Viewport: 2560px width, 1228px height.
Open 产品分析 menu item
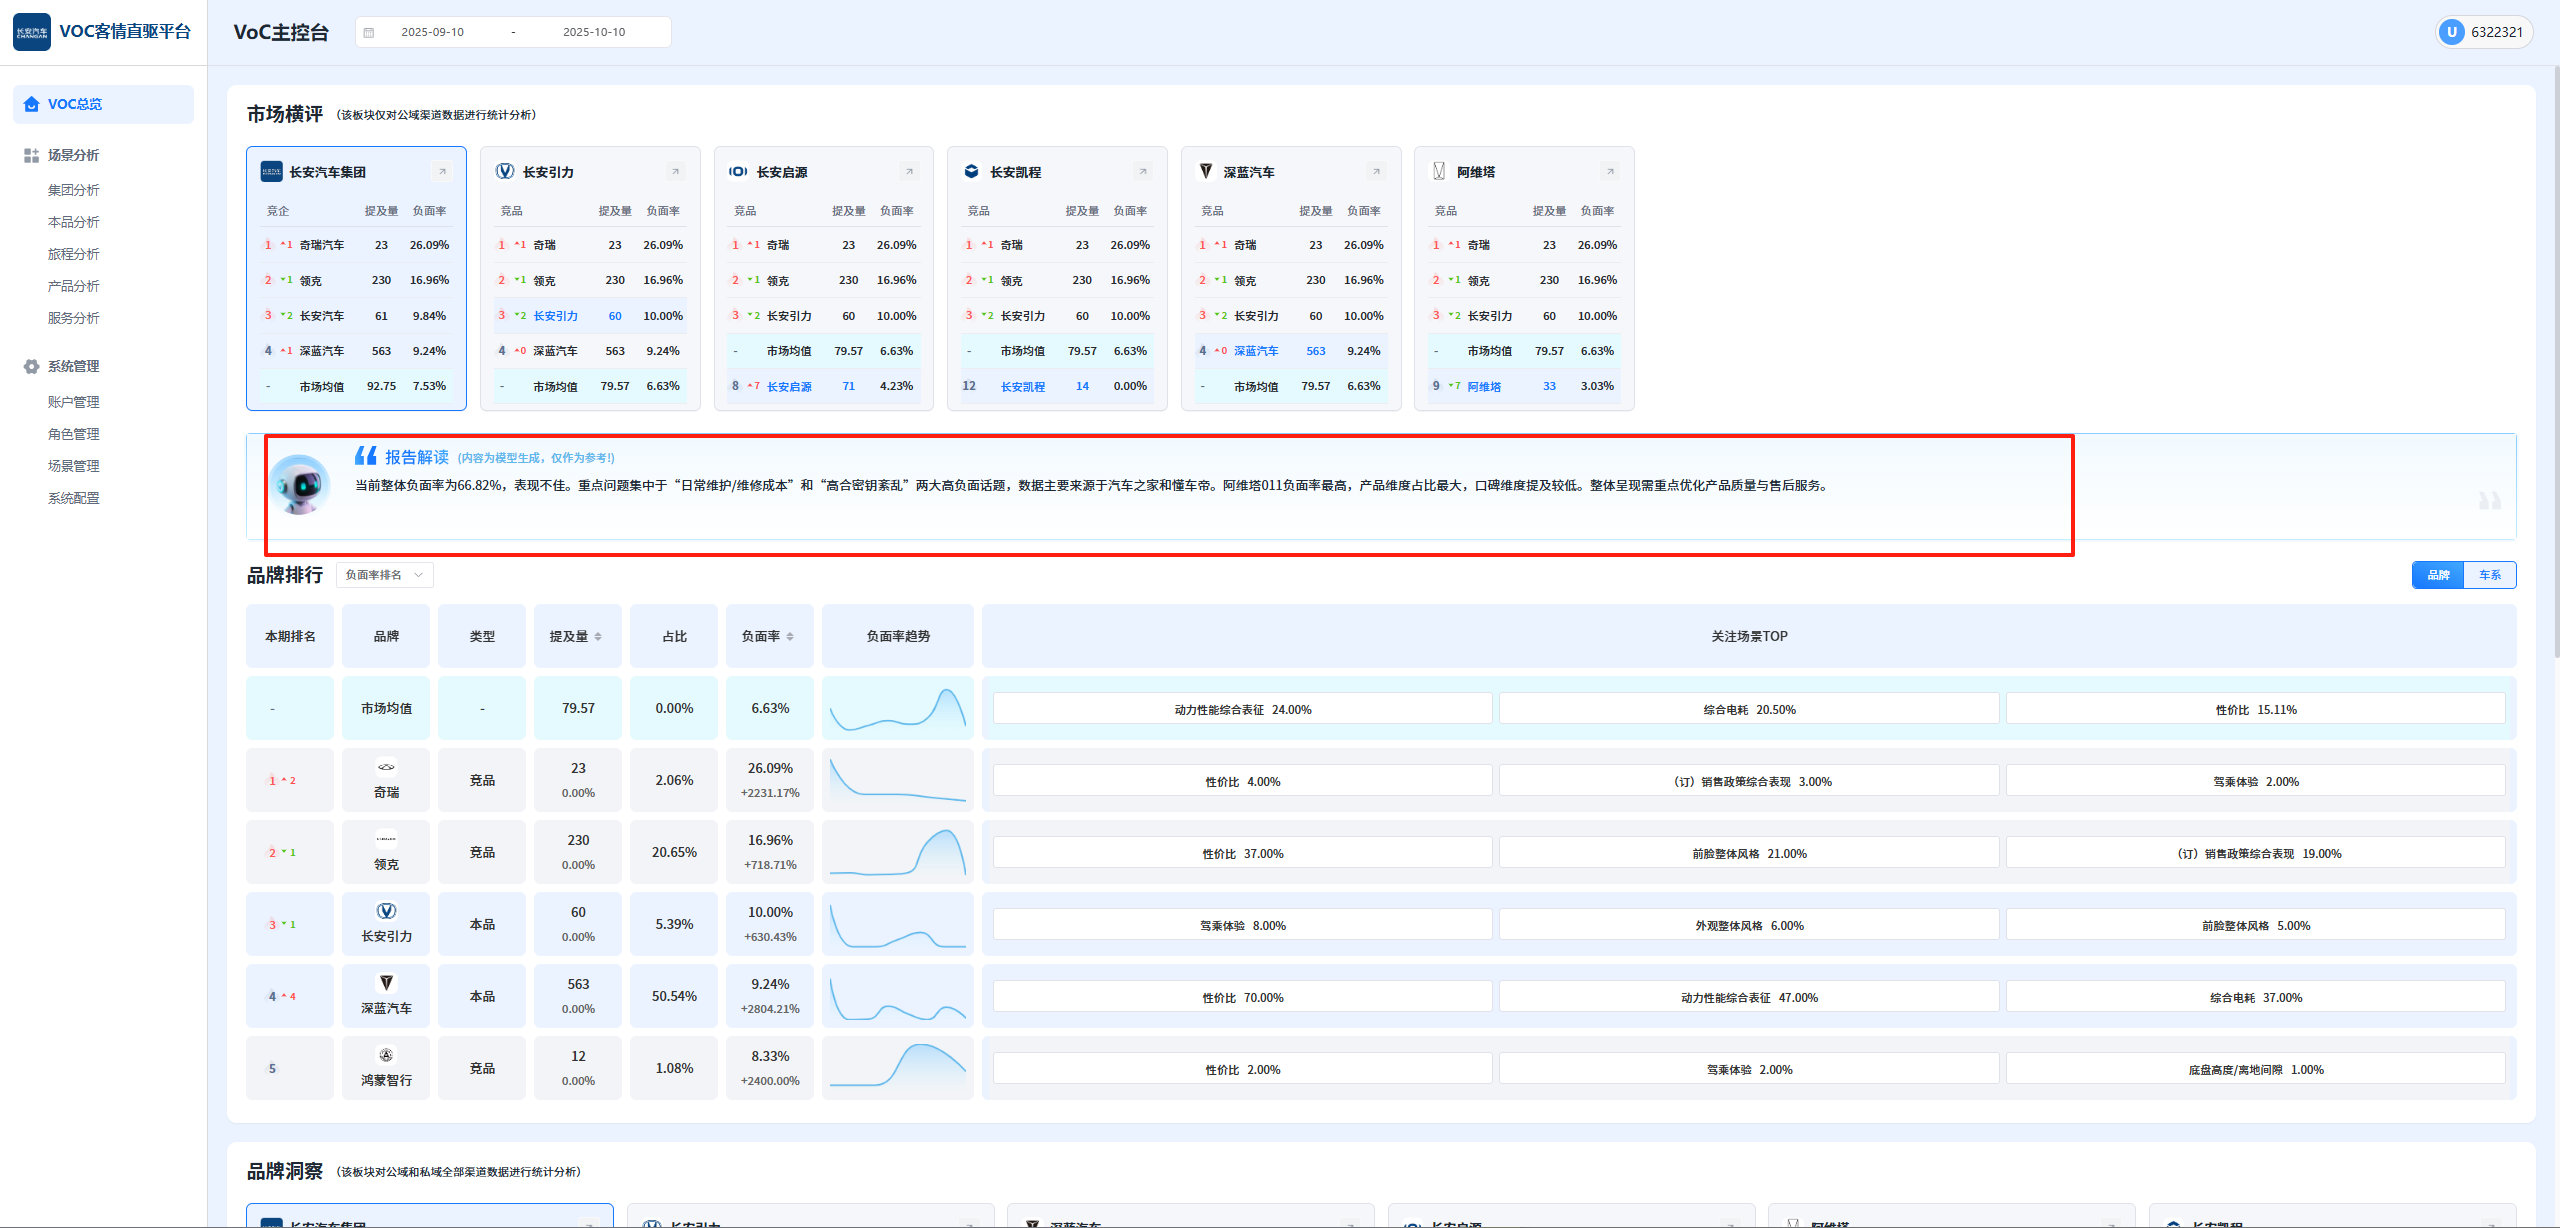click(x=74, y=286)
